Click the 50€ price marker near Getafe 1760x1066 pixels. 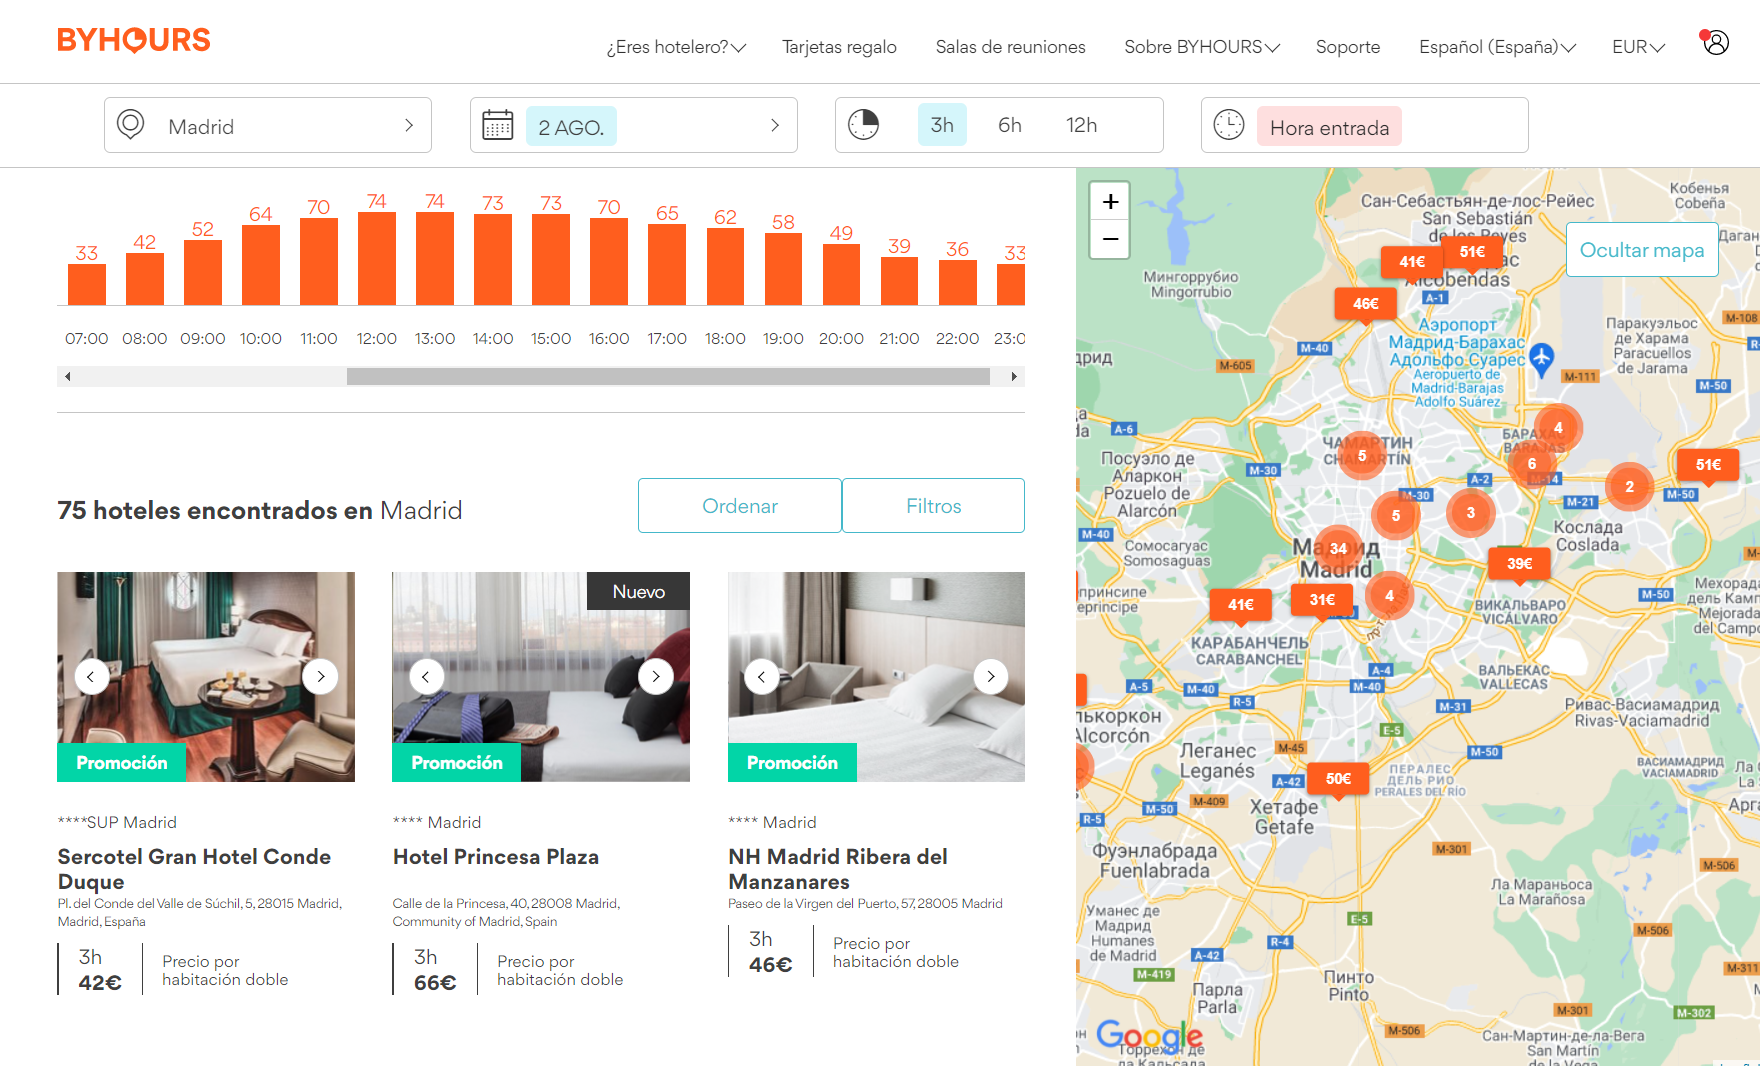tap(1338, 779)
